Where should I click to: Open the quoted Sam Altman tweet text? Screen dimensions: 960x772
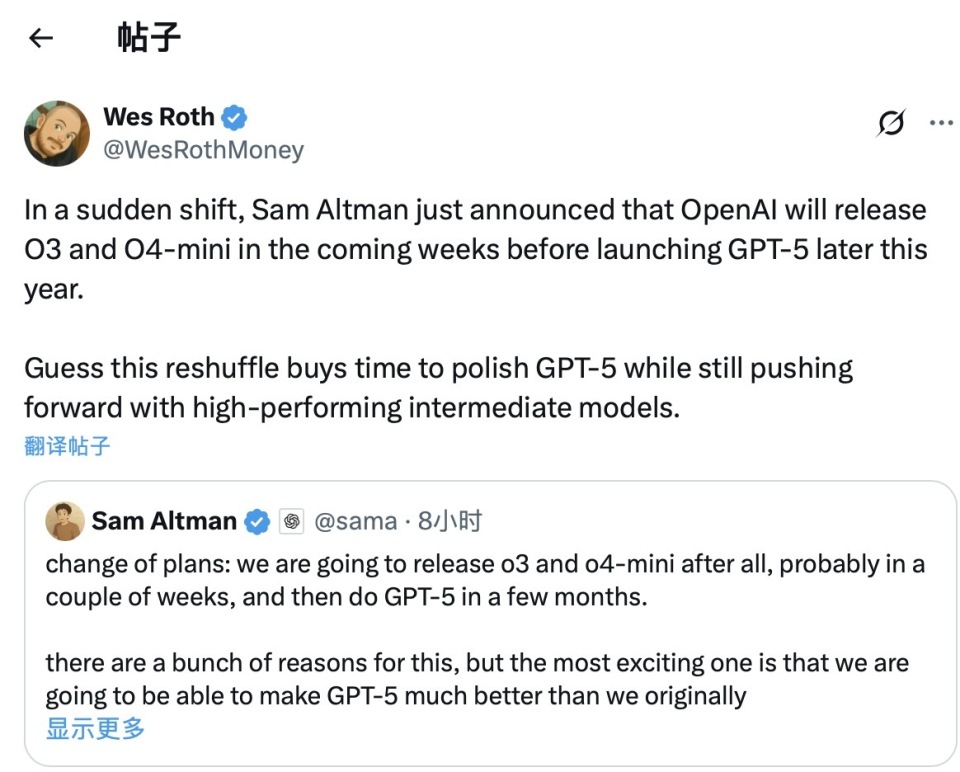pos(485,629)
